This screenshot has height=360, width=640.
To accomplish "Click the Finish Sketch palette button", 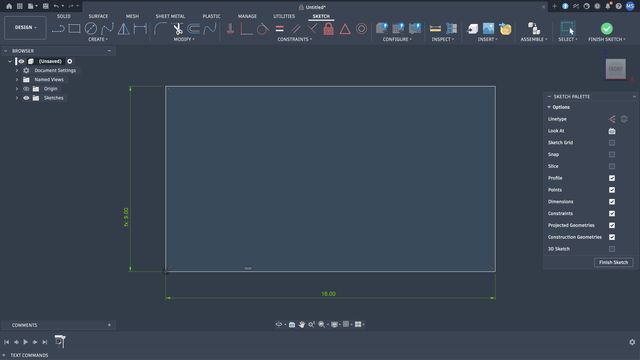I will point(613,262).
